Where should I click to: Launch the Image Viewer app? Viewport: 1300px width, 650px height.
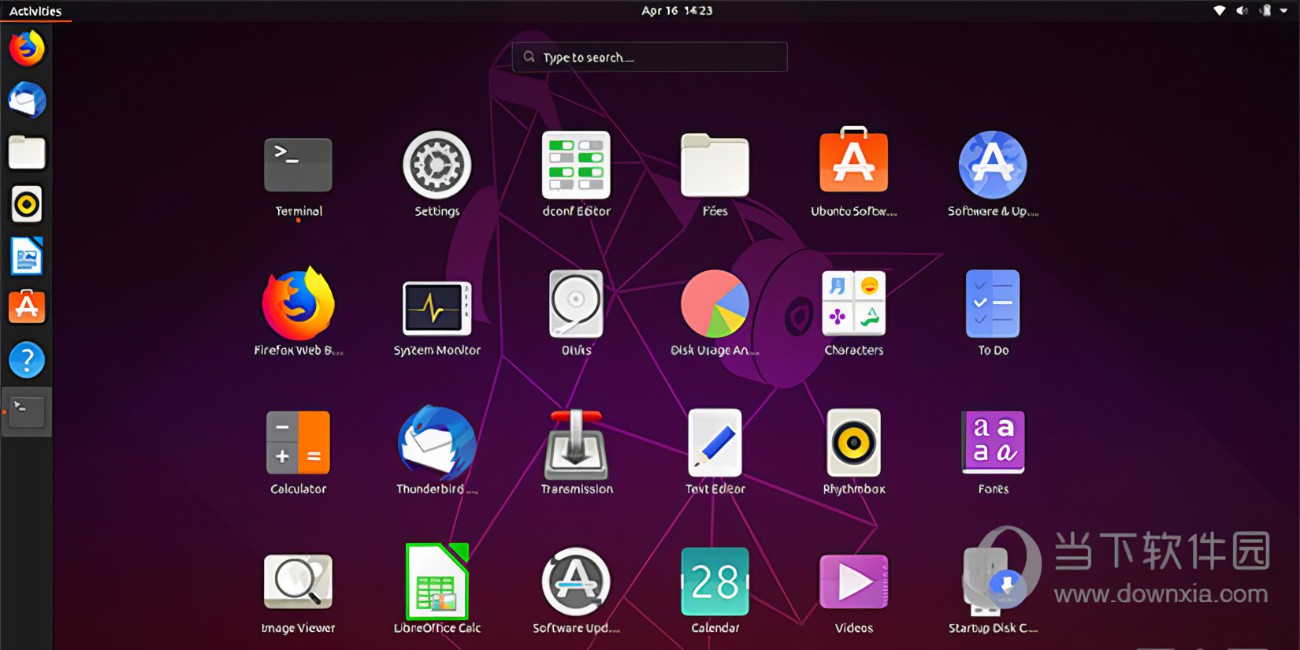(x=298, y=582)
